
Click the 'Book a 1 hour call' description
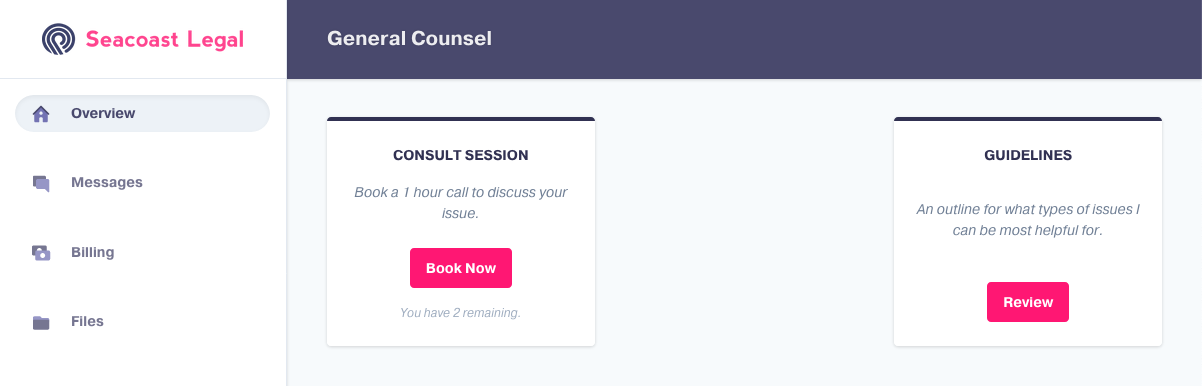(x=461, y=202)
